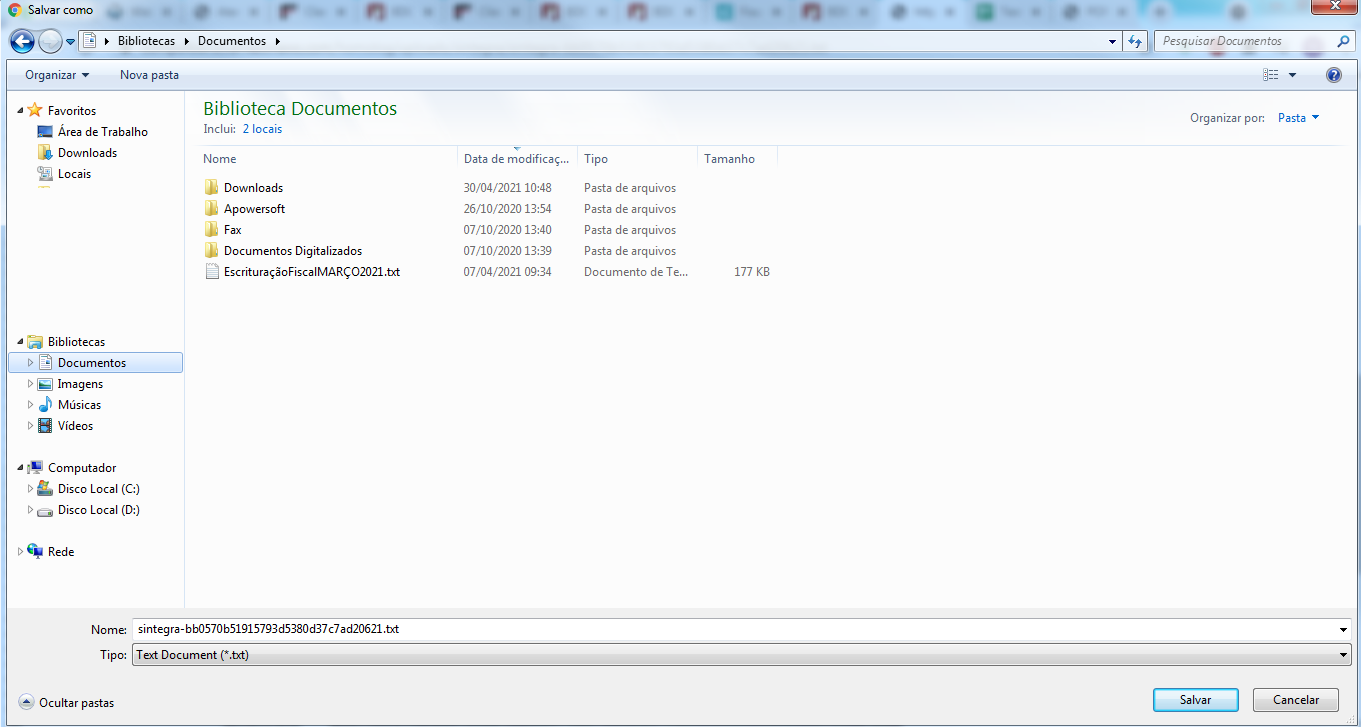Click the refresh address bar icon
The width and height of the screenshot is (1361, 727).
click(1134, 42)
